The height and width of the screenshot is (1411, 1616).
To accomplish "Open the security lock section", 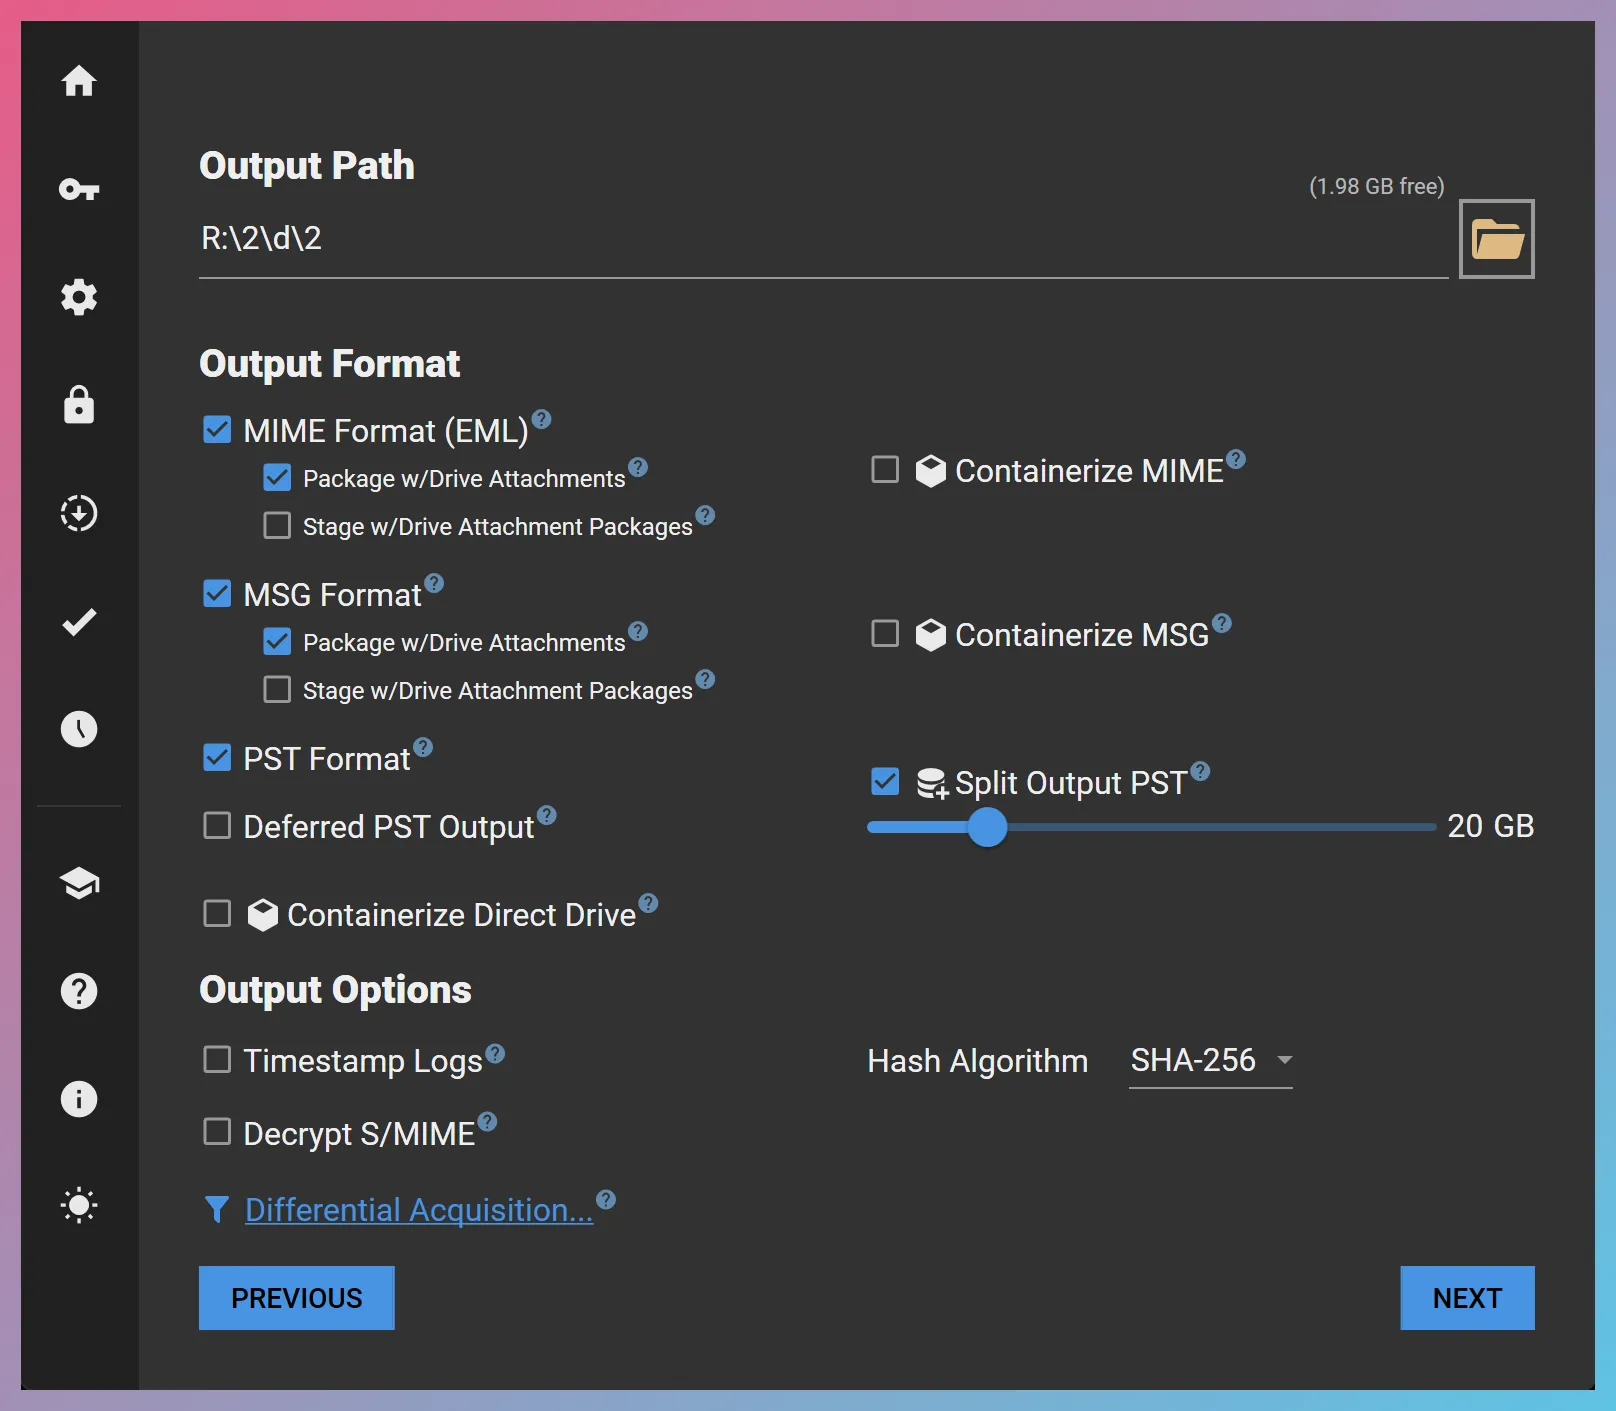I will (x=79, y=405).
